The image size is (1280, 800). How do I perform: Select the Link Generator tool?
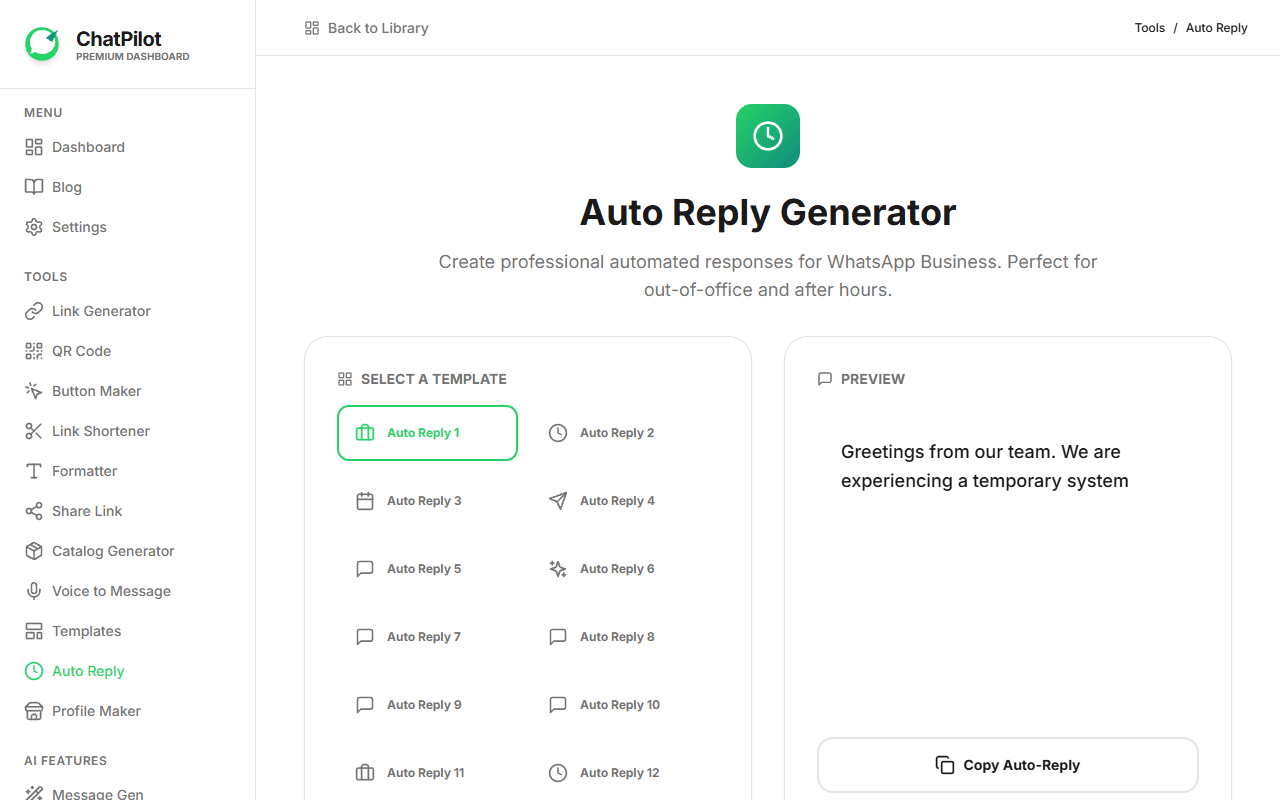100,311
